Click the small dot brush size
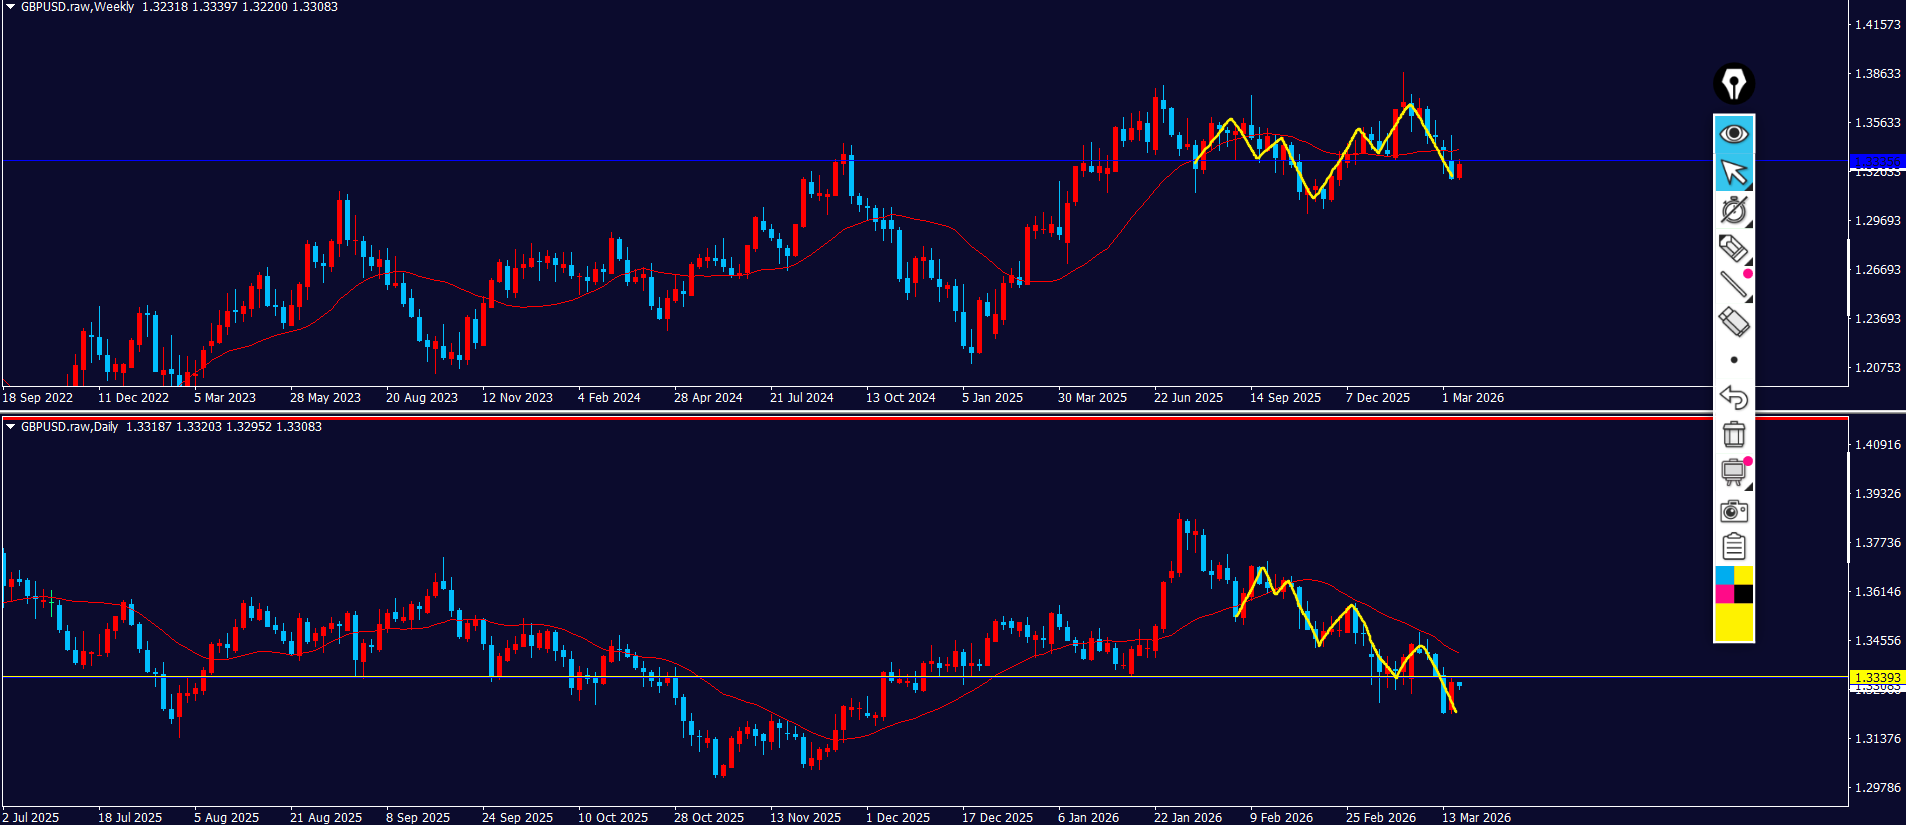The image size is (1906, 825). pyautogui.click(x=1733, y=360)
